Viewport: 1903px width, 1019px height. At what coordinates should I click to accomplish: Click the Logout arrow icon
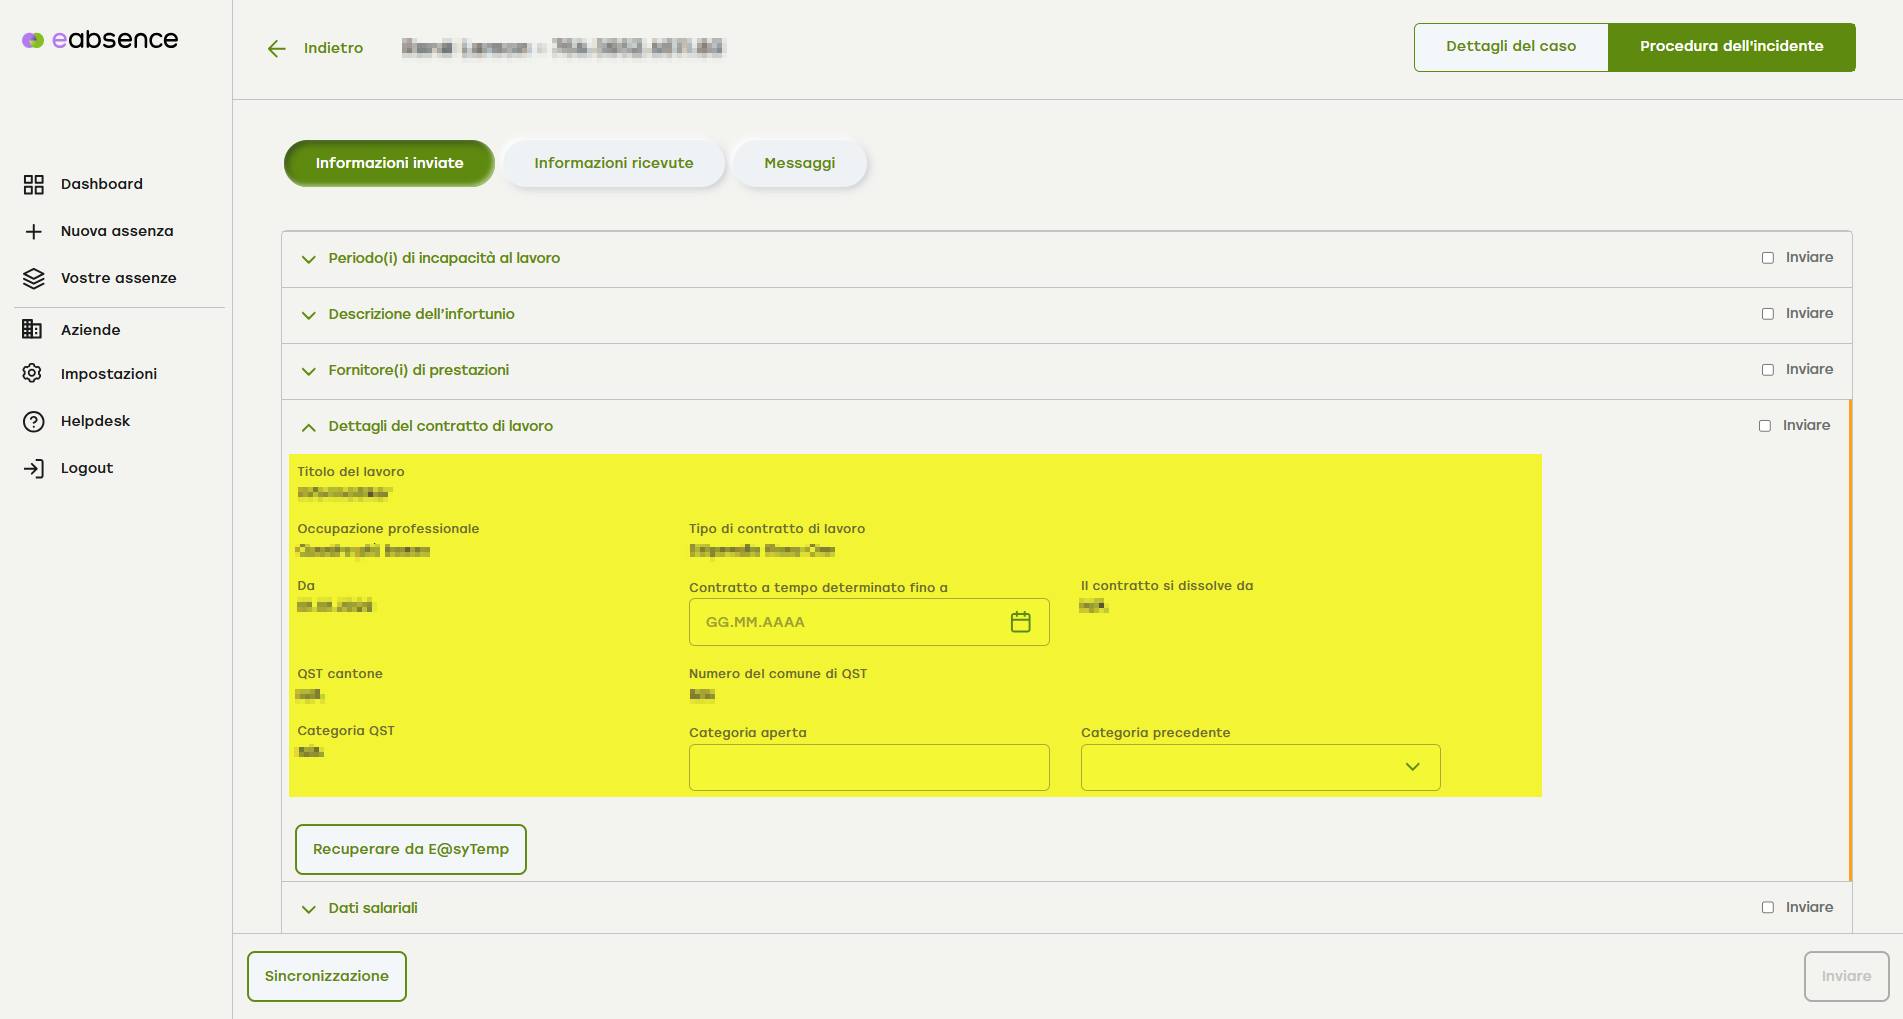point(34,468)
